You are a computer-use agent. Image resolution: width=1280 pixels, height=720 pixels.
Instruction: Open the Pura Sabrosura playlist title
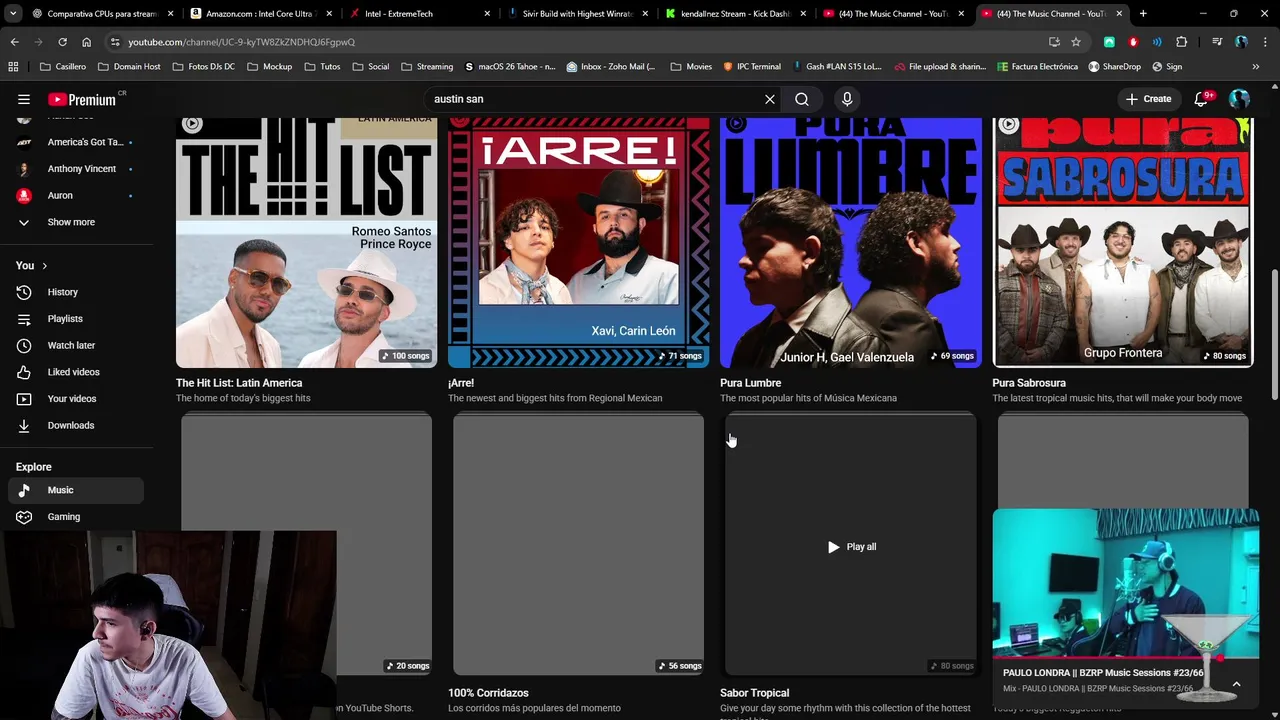[x=1029, y=383]
